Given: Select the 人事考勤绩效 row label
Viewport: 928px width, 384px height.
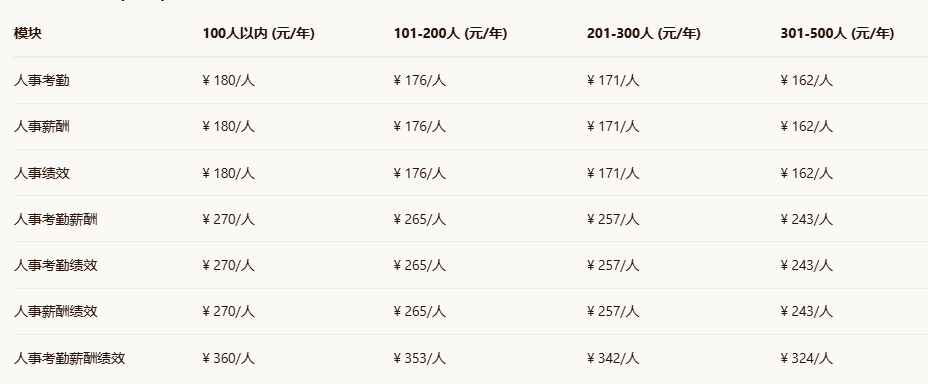Looking at the screenshot, I should [56, 266].
